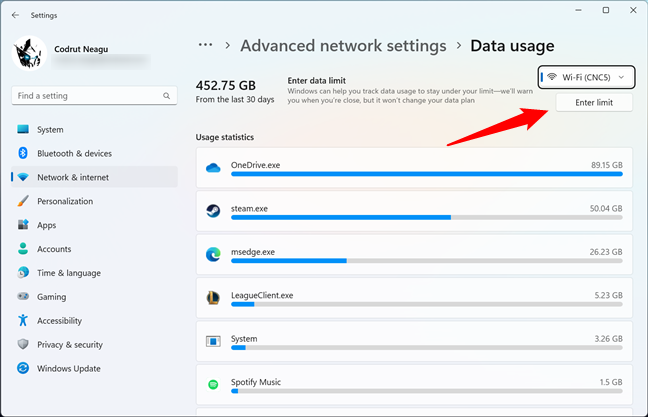Focus the Find a setting search box
The height and width of the screenshot is (417, 648).
point(94,95)
